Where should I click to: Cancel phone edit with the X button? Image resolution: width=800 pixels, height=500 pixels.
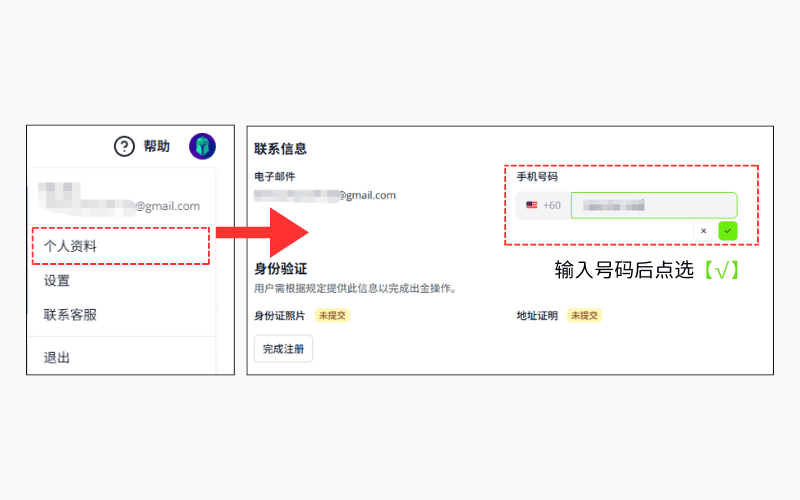point(704,231)
